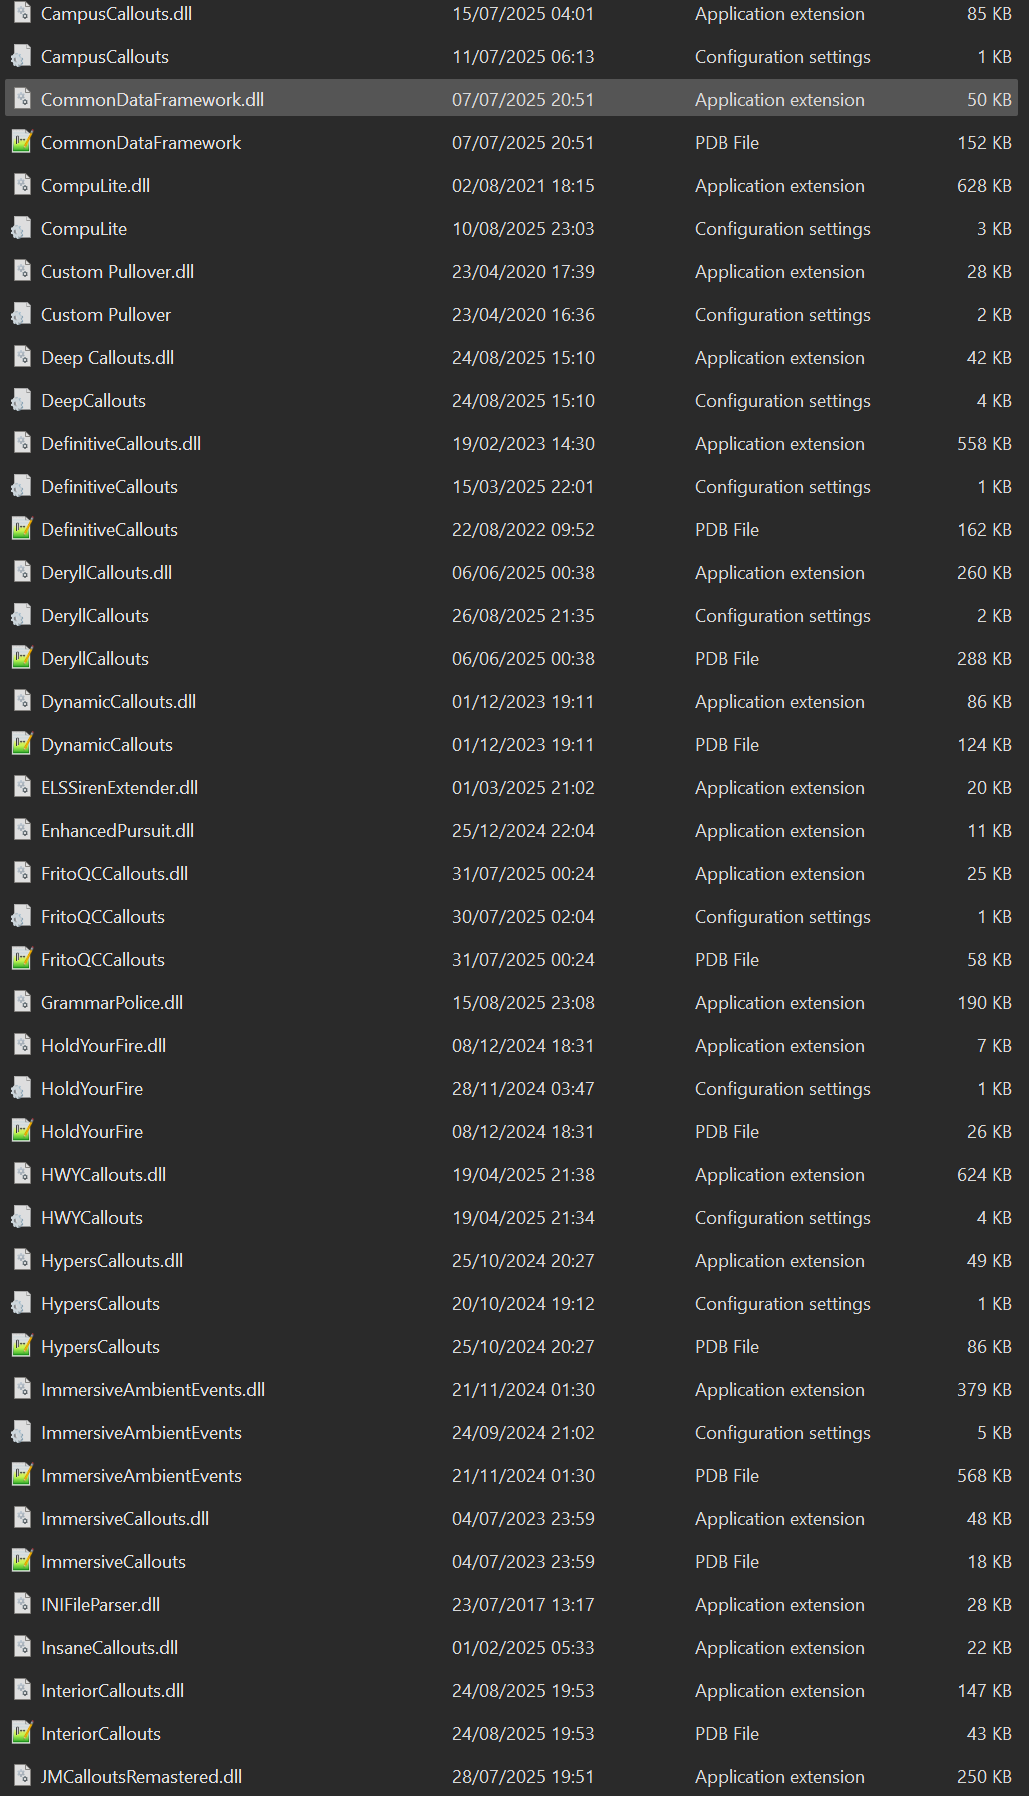Select the DeryllCallouts PDB File name
This screenshot has height=1796, width=1029.
[x=95, y=659]
